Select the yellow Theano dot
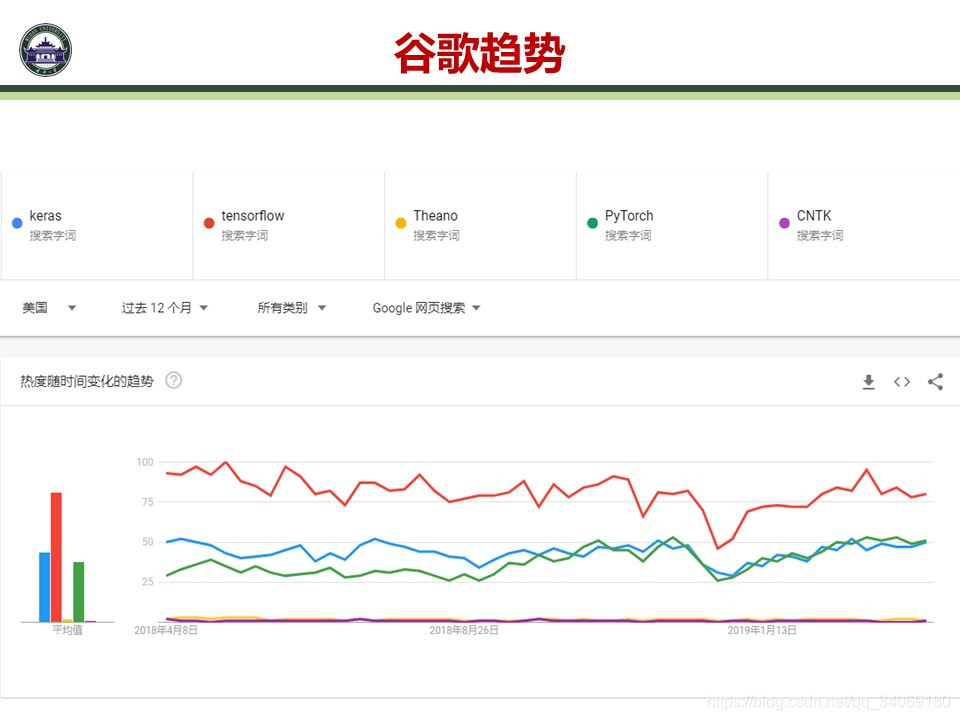This screenshot has width=960, height=720. pyautogui.click(x=400, y=223)
